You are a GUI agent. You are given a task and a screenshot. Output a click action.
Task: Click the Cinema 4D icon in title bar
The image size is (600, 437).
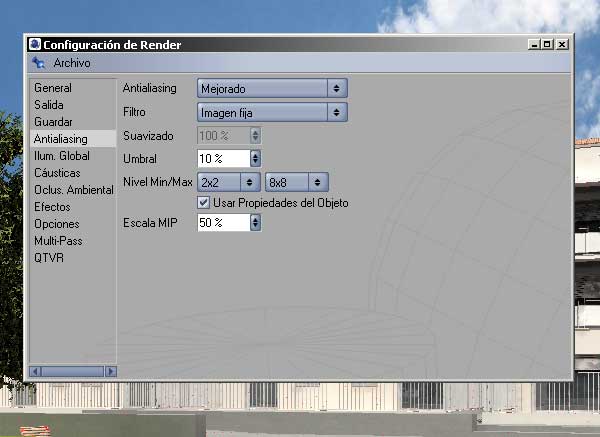pos(35,44)
